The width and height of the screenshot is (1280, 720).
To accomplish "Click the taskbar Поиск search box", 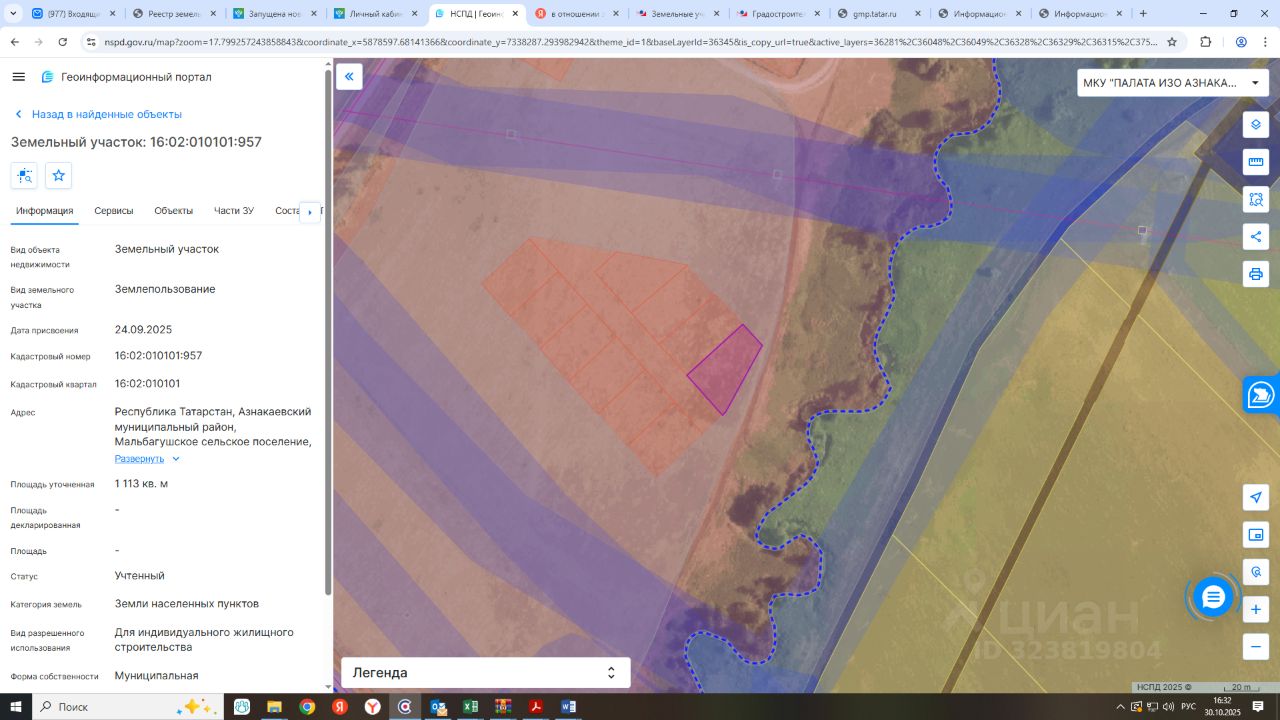I will 130,707.
